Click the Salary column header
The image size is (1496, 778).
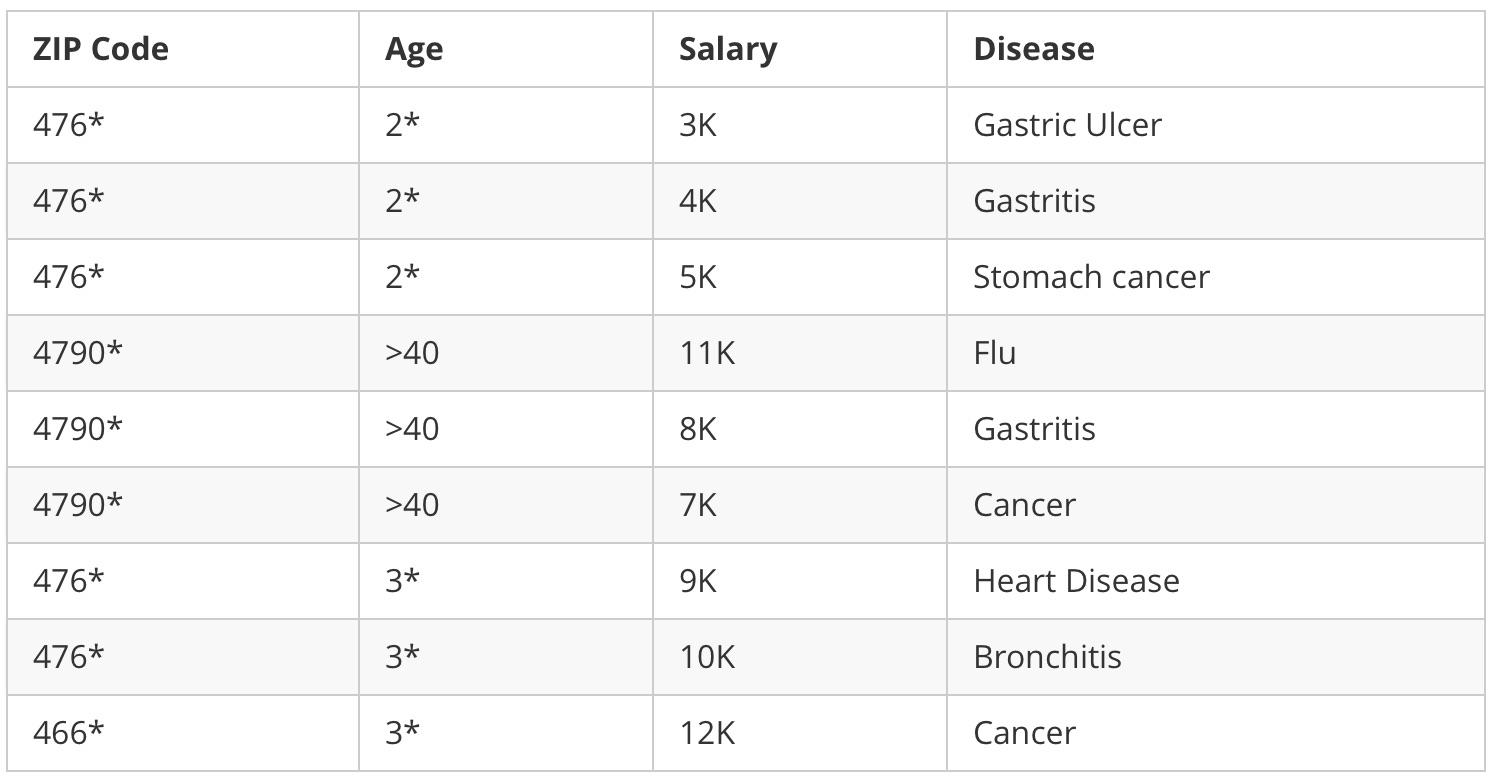click(x=727, y=49)
